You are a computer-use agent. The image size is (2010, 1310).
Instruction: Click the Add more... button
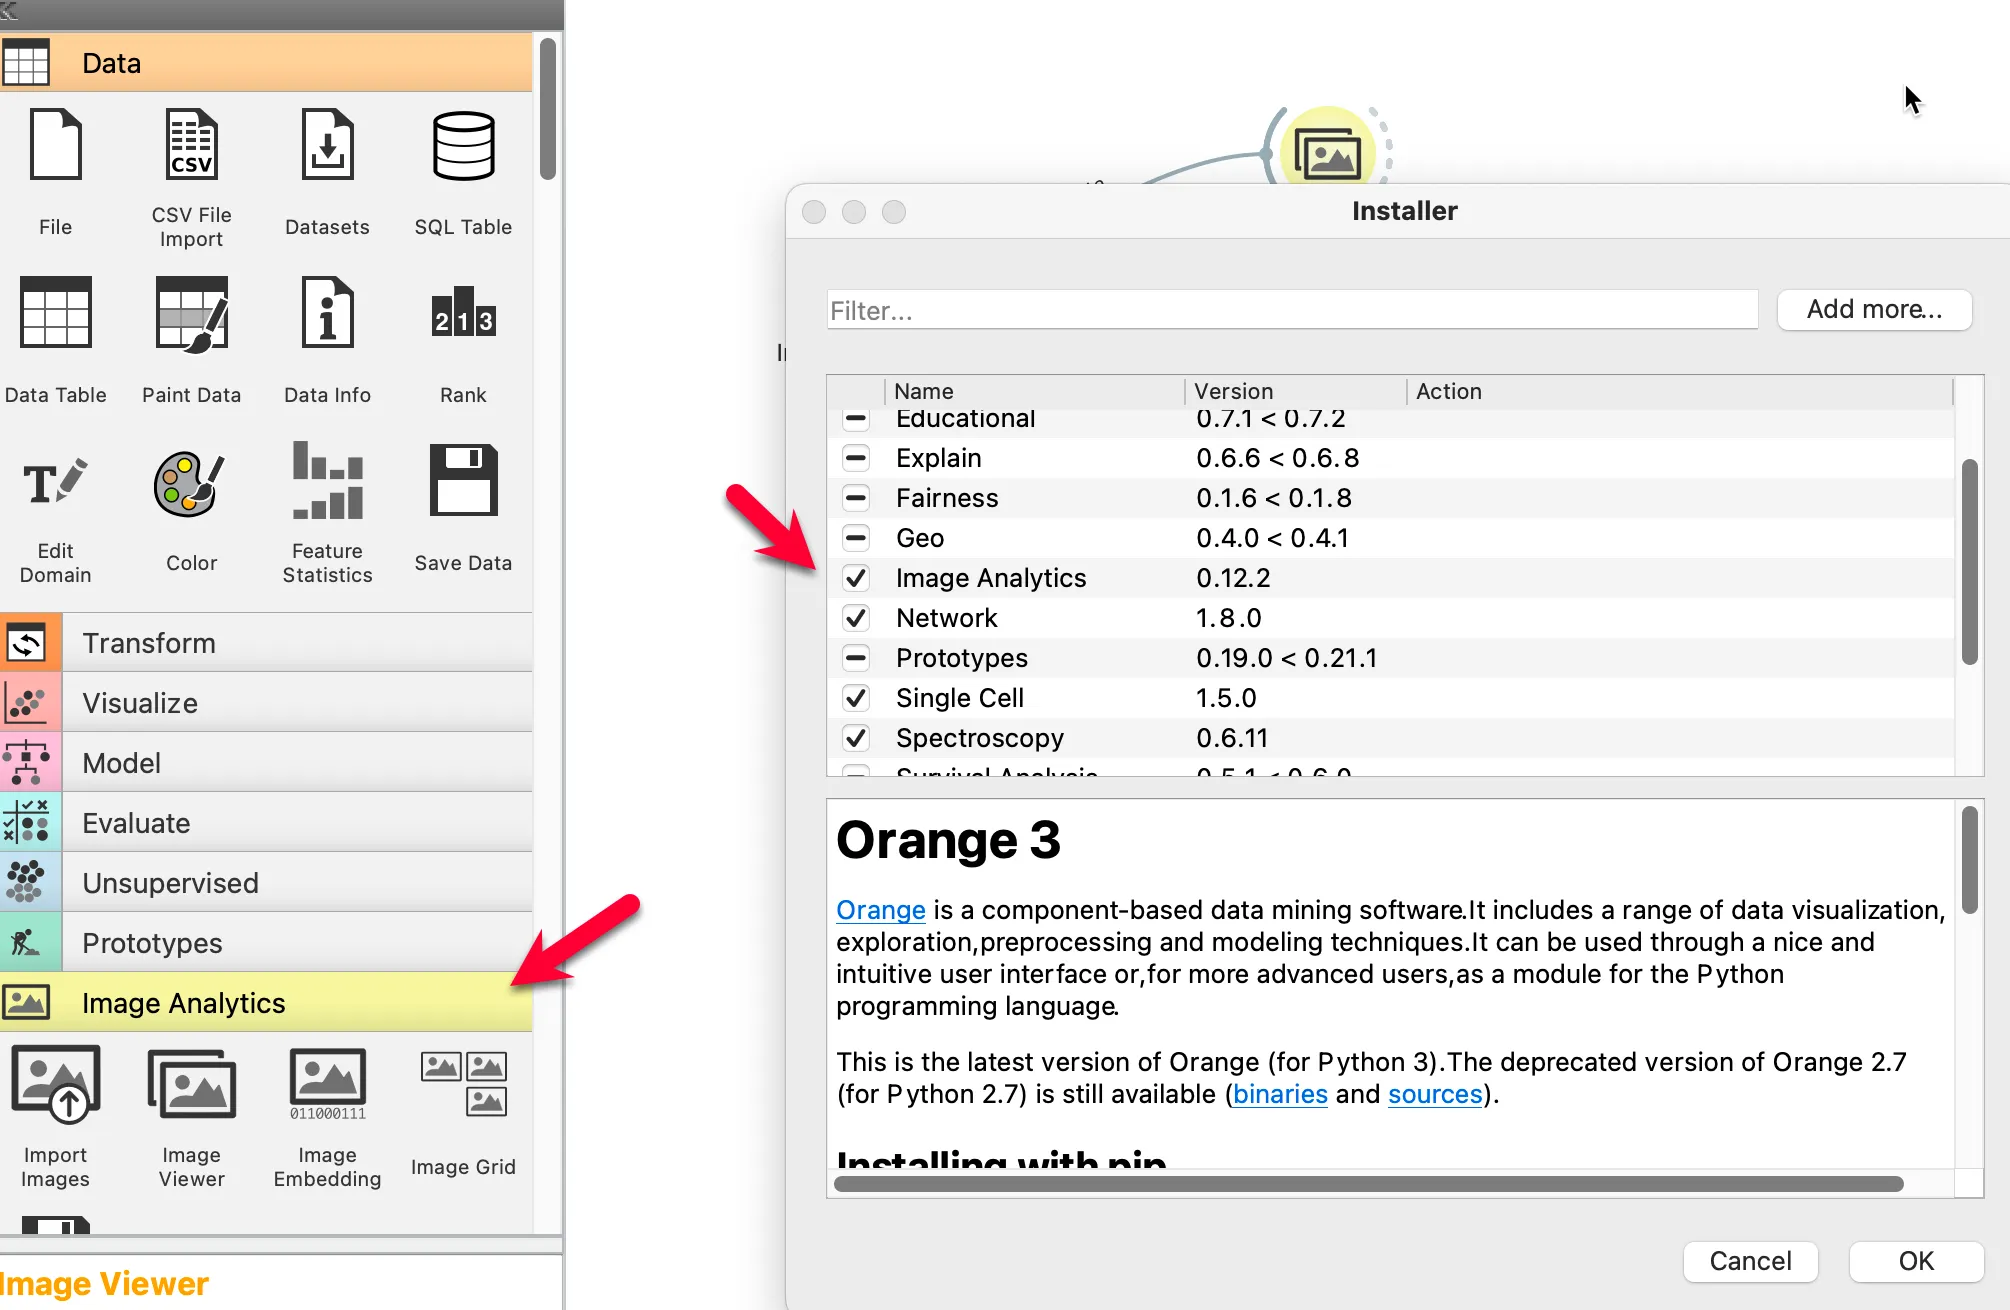1873,310
